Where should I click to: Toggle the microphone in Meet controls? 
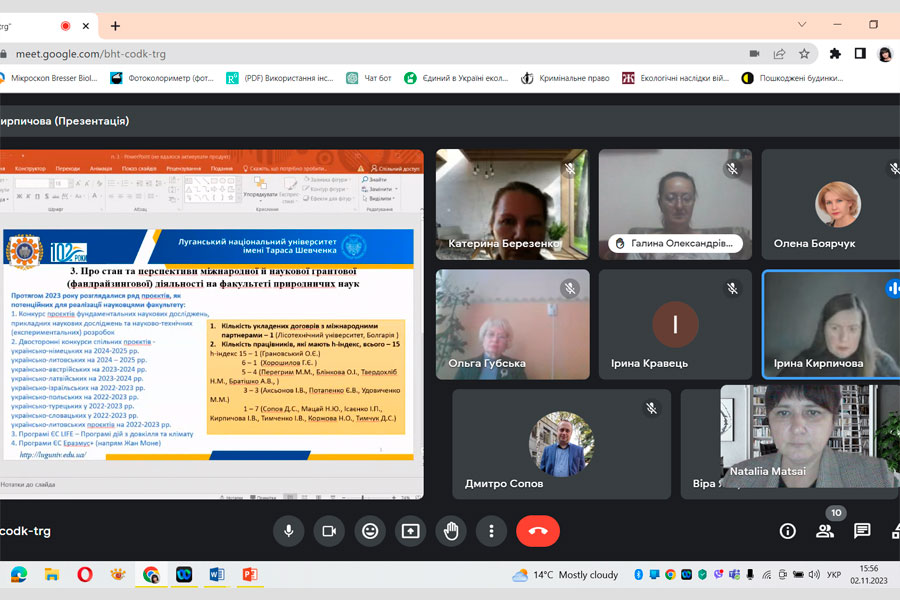coord(288,531)
